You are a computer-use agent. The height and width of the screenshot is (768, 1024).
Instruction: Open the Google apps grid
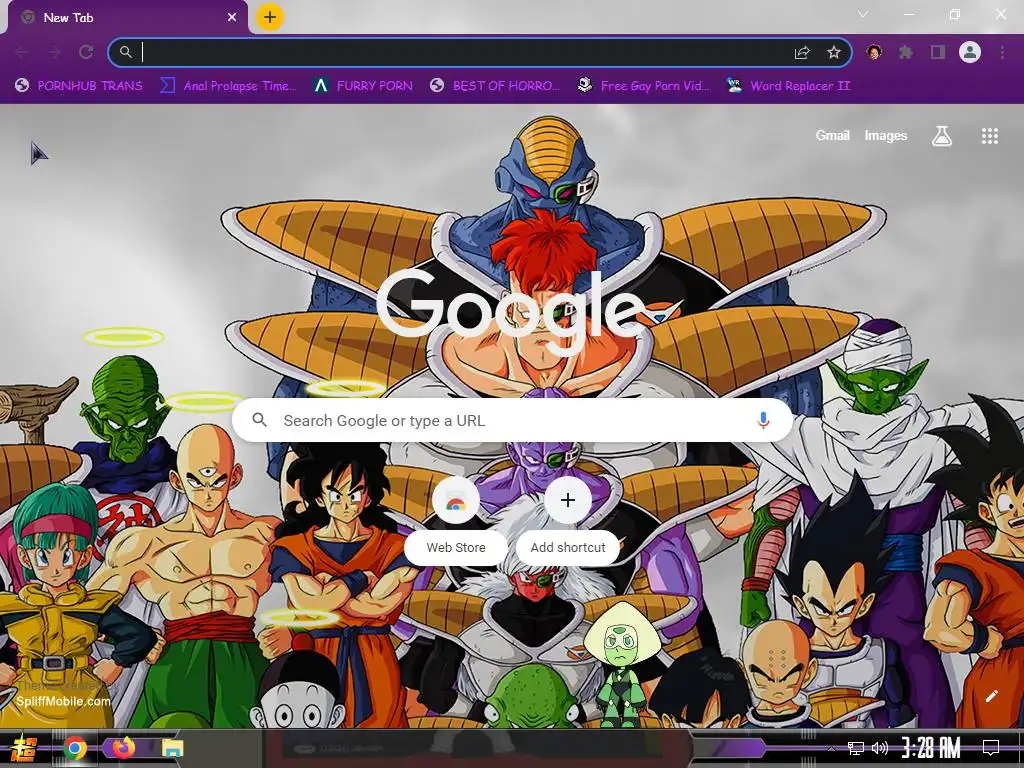click(990, 136)
